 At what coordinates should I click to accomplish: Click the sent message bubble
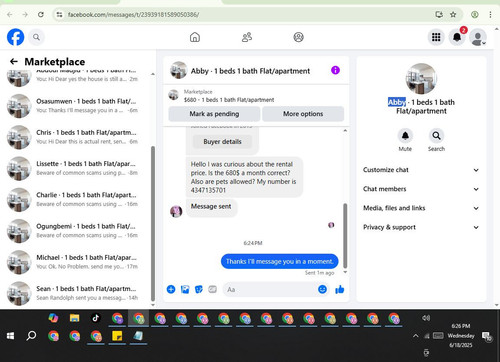(279, 261)
